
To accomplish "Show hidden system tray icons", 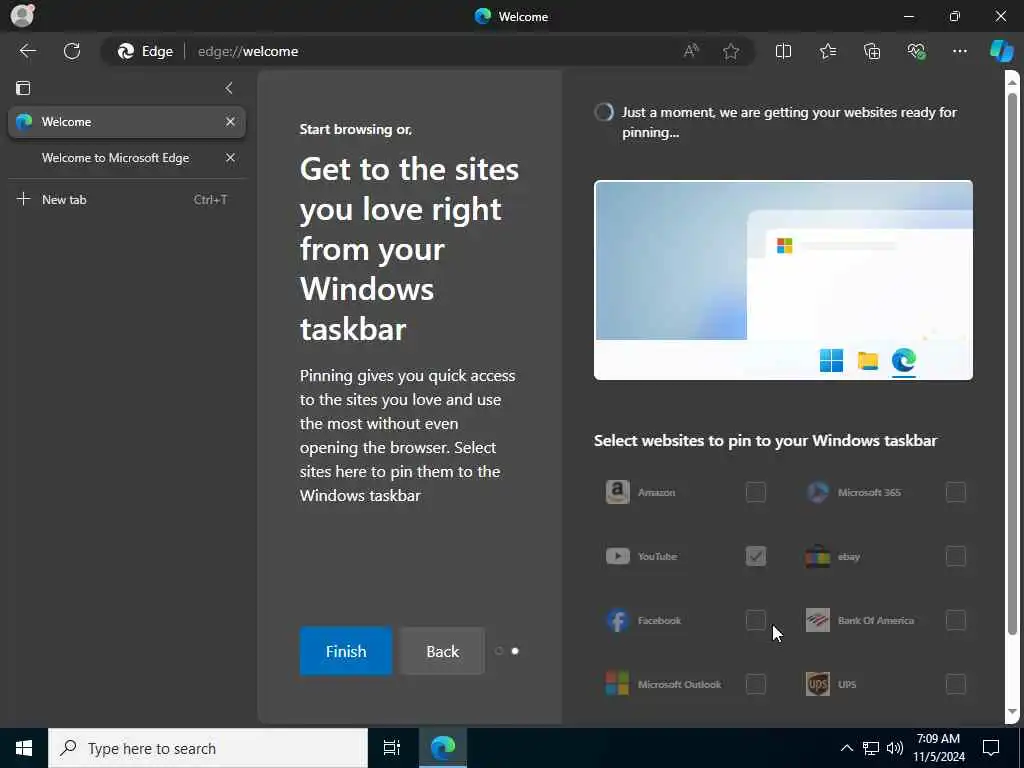I will coord(846,748).
